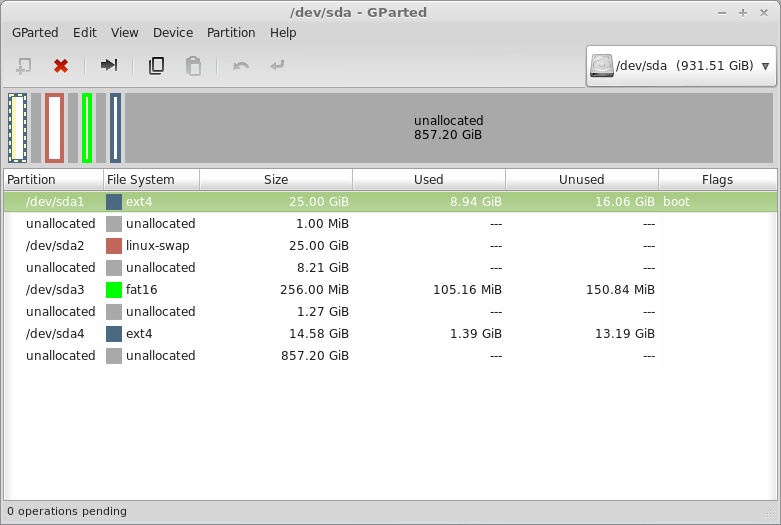Open the Edit menu
Viewport: 781px width, 525px height.
tap(85, 33)
